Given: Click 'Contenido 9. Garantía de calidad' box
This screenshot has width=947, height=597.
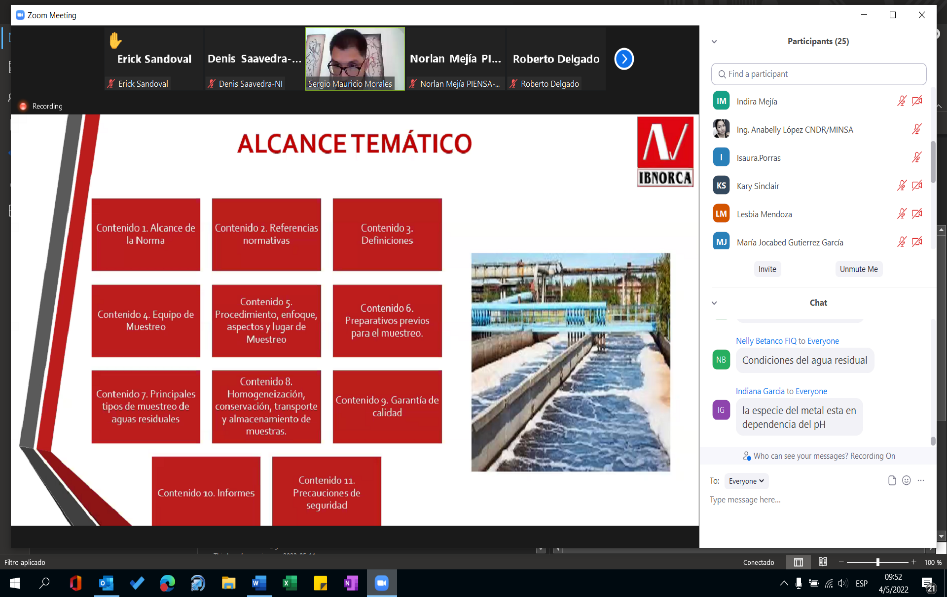Looking at the screenshot, I should tap(387, 407).
